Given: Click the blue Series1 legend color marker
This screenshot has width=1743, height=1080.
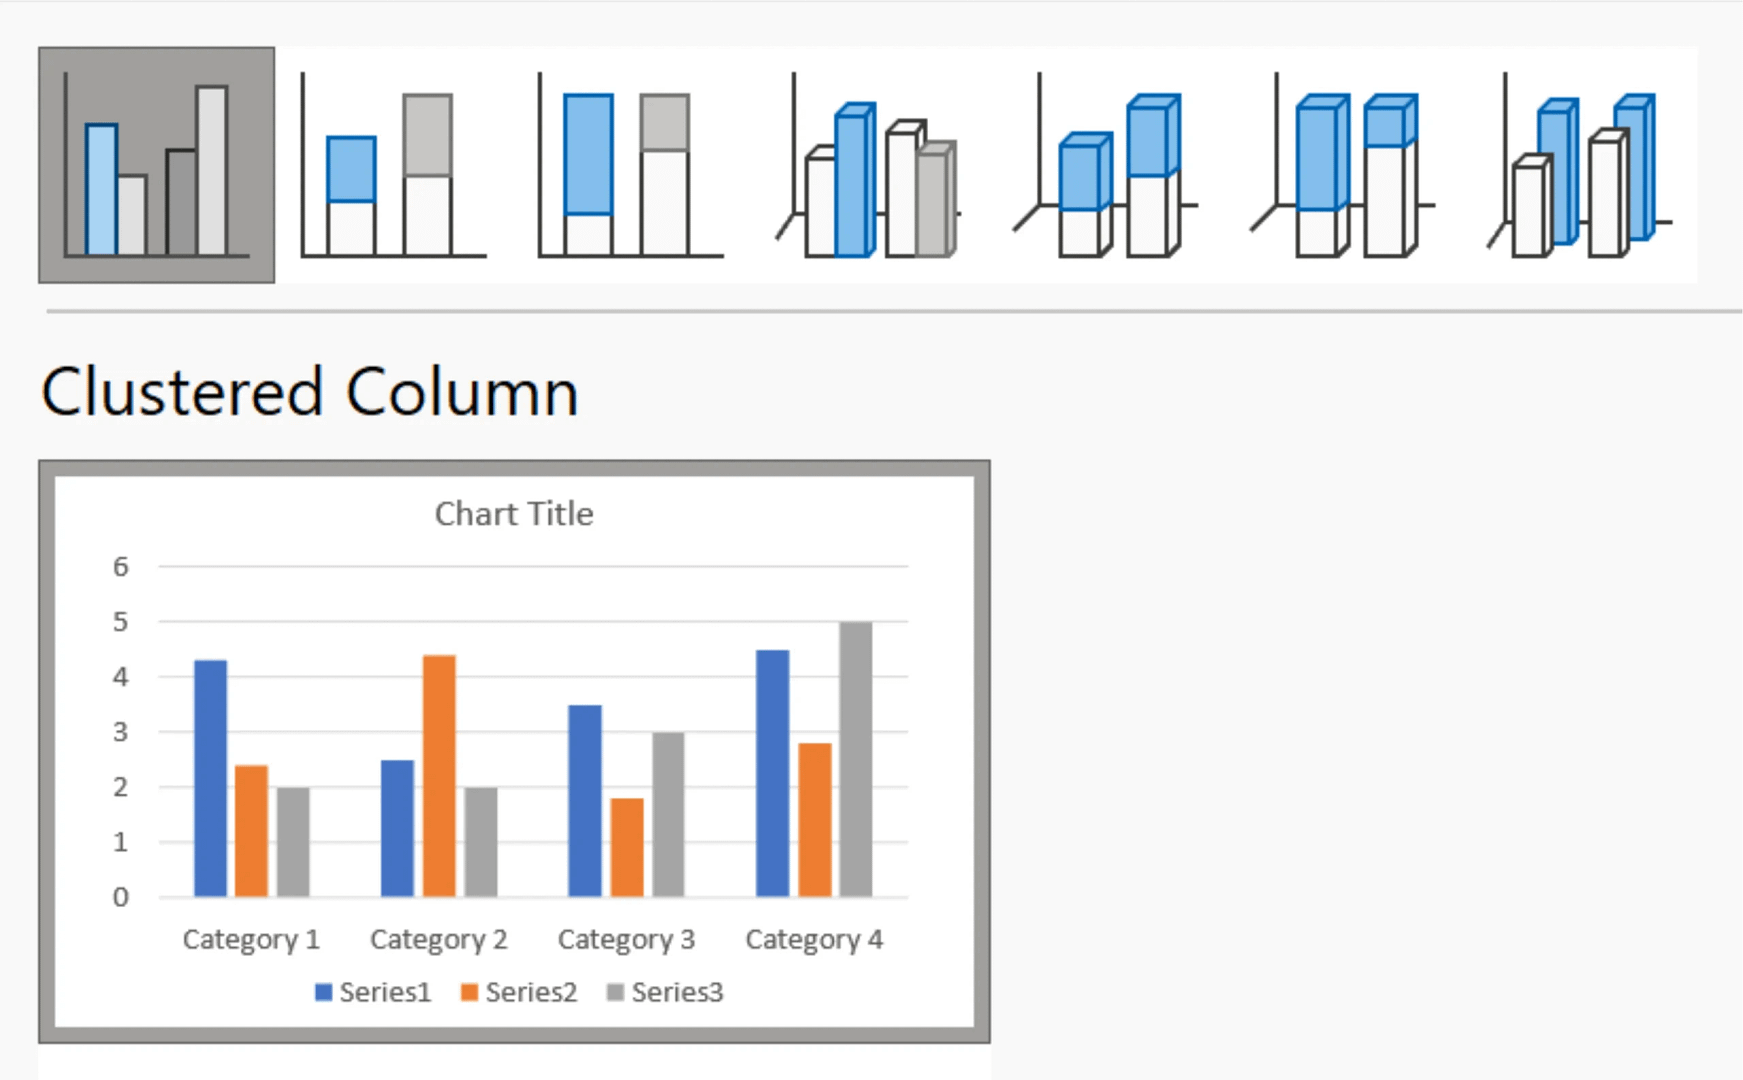Looking at the screenshot, I should click(323, 992).
